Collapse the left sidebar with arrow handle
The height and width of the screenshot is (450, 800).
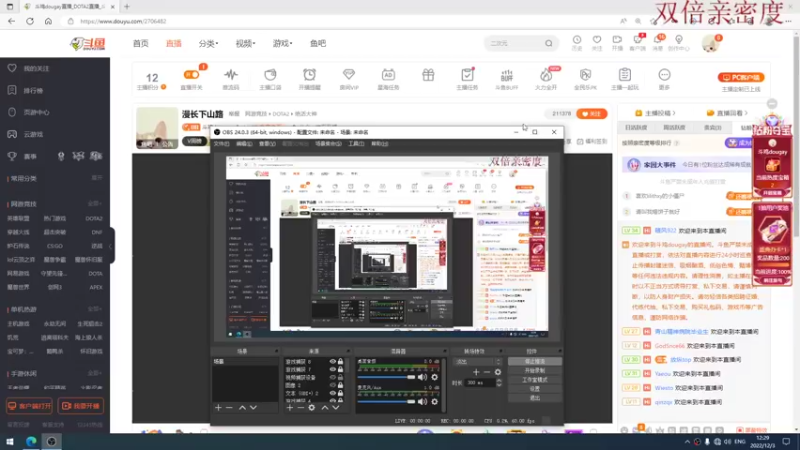point(111,246)
